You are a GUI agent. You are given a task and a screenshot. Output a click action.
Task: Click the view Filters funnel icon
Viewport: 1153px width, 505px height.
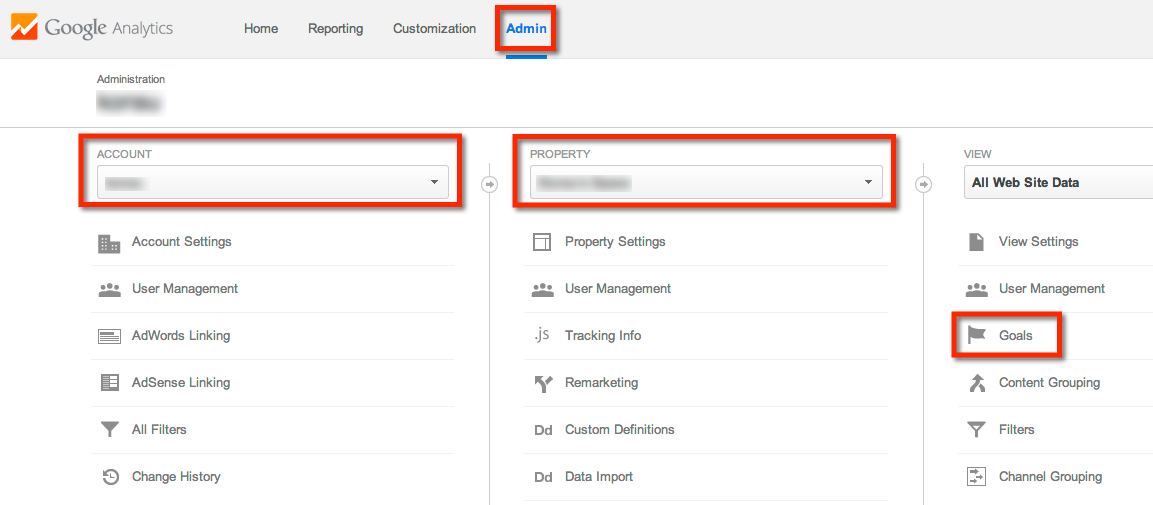click(x=976, y=430)
